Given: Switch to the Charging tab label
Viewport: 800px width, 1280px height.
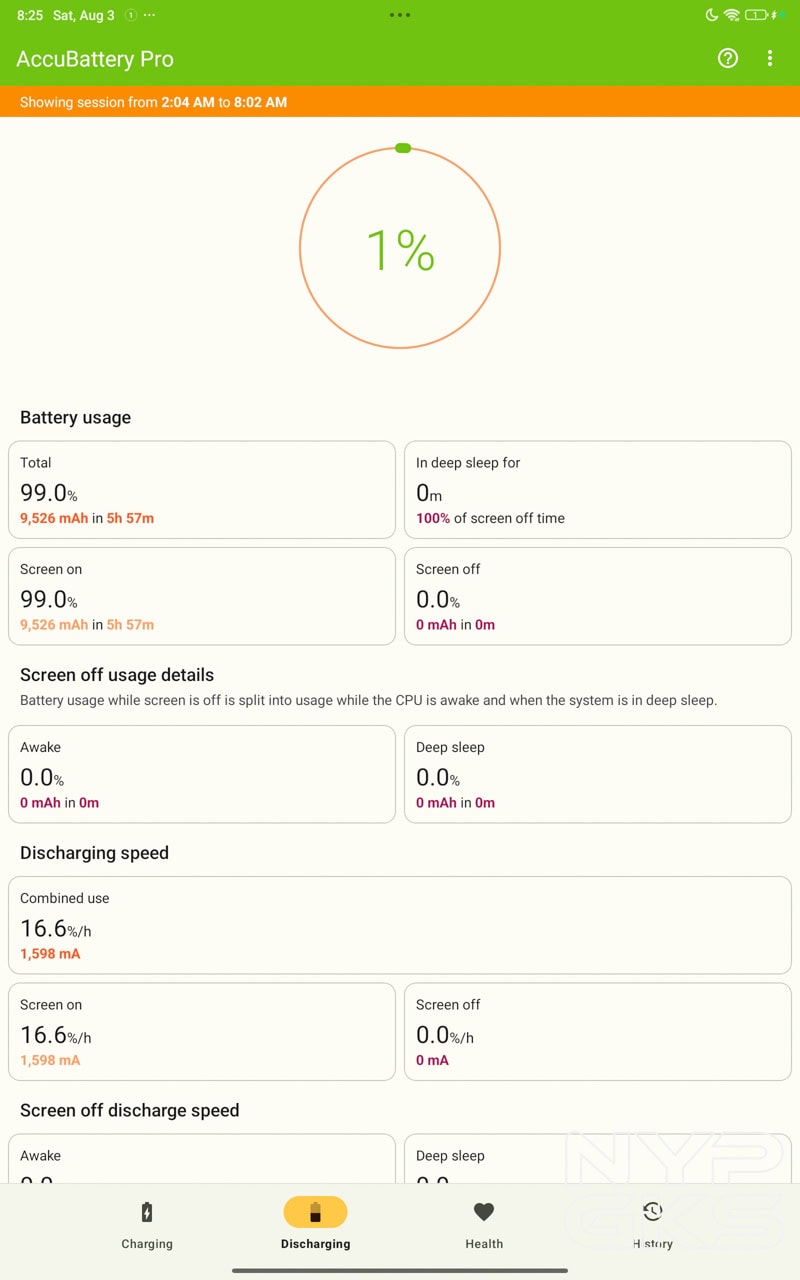Looking at the screenshot, I should pos(147,1244).
